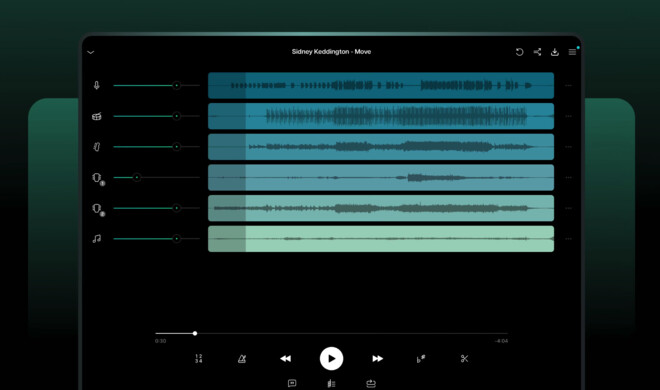Screen dimensions: 660x390
Task: Click the remaining time -4:04 label
Action: tap(501, 341)
